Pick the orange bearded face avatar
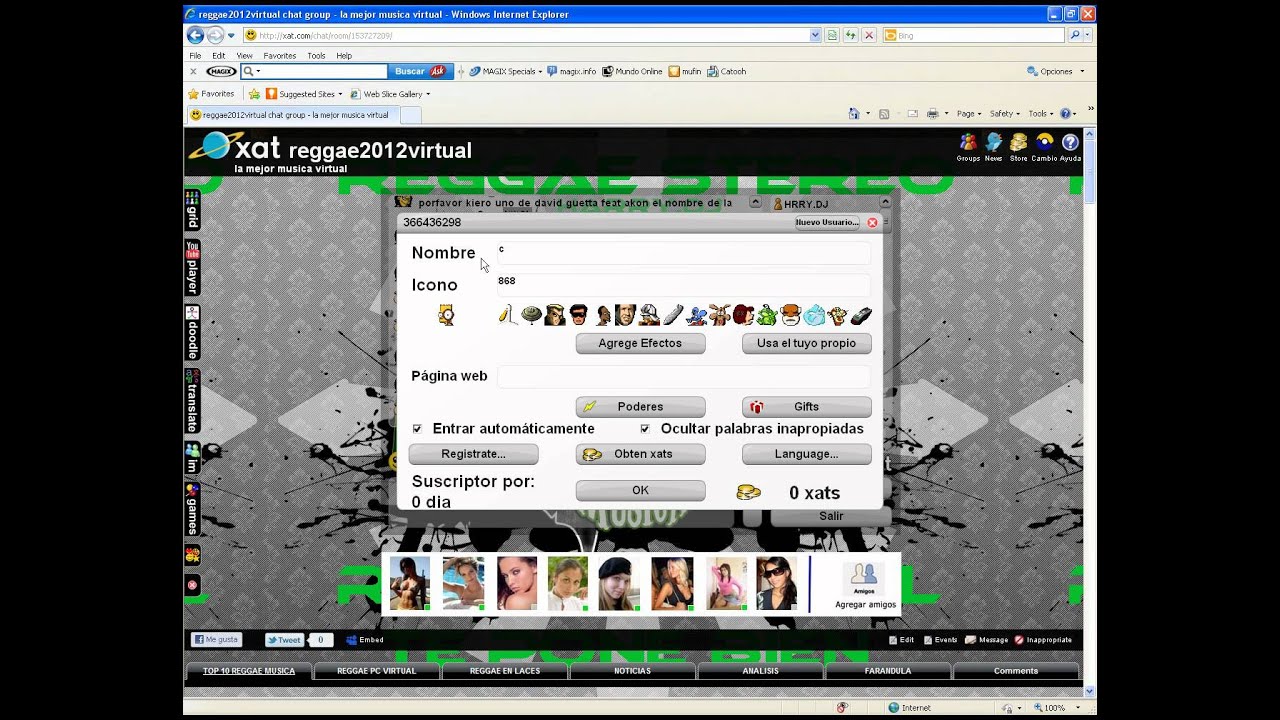 coord(790,315)
